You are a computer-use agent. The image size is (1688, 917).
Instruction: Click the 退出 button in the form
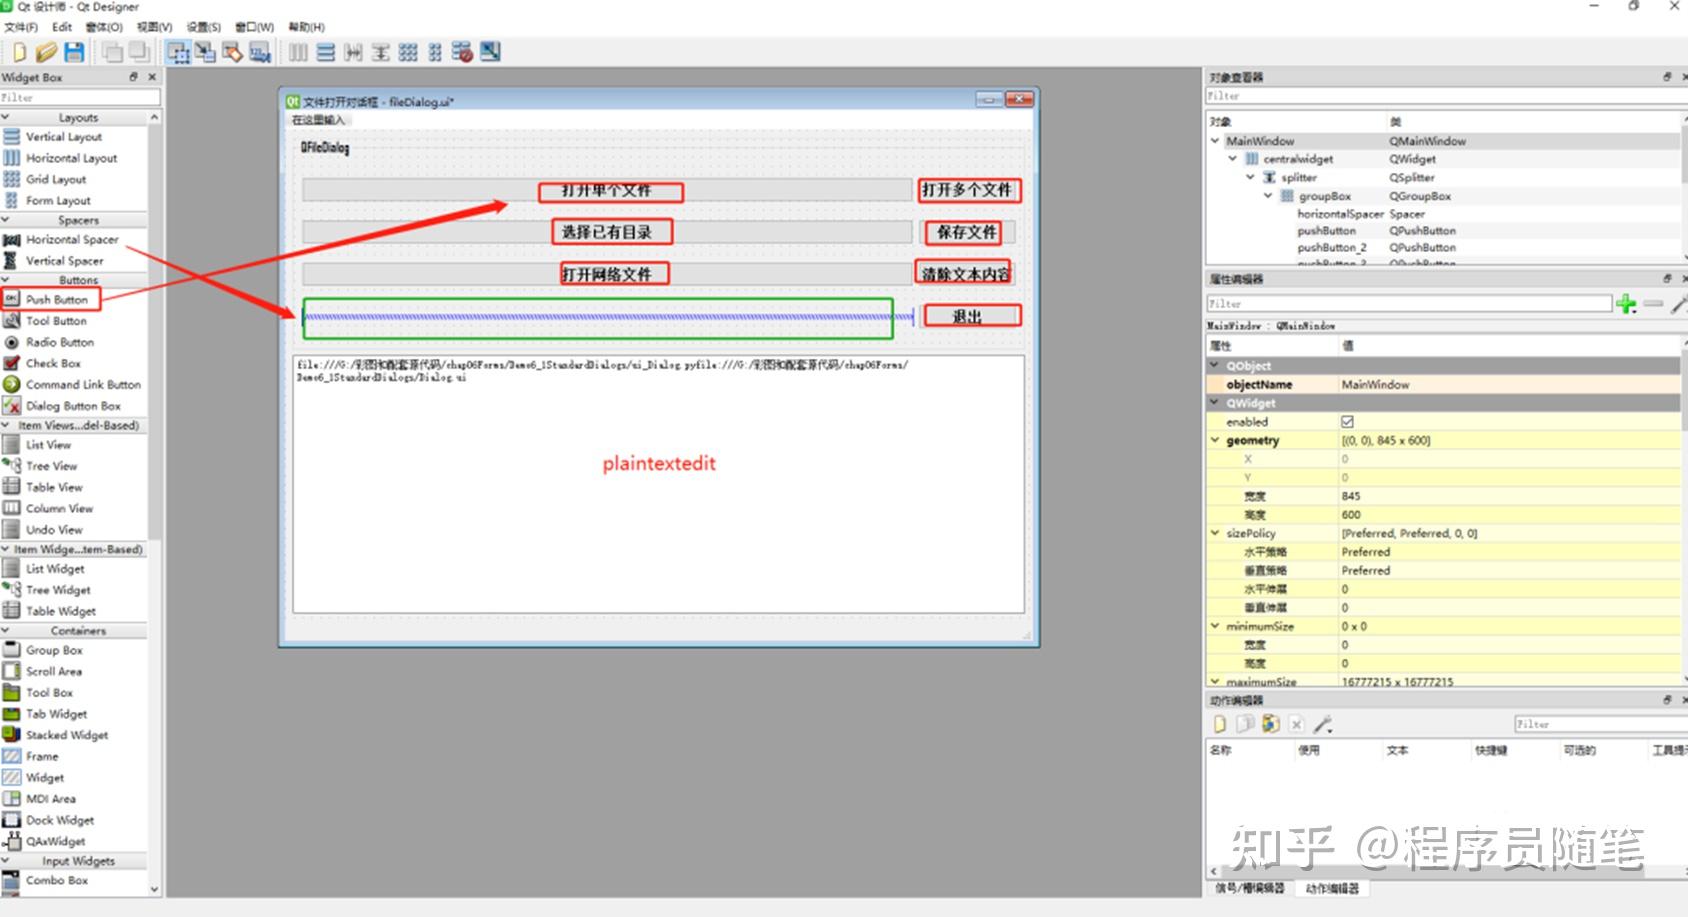(x=971, y=314)
